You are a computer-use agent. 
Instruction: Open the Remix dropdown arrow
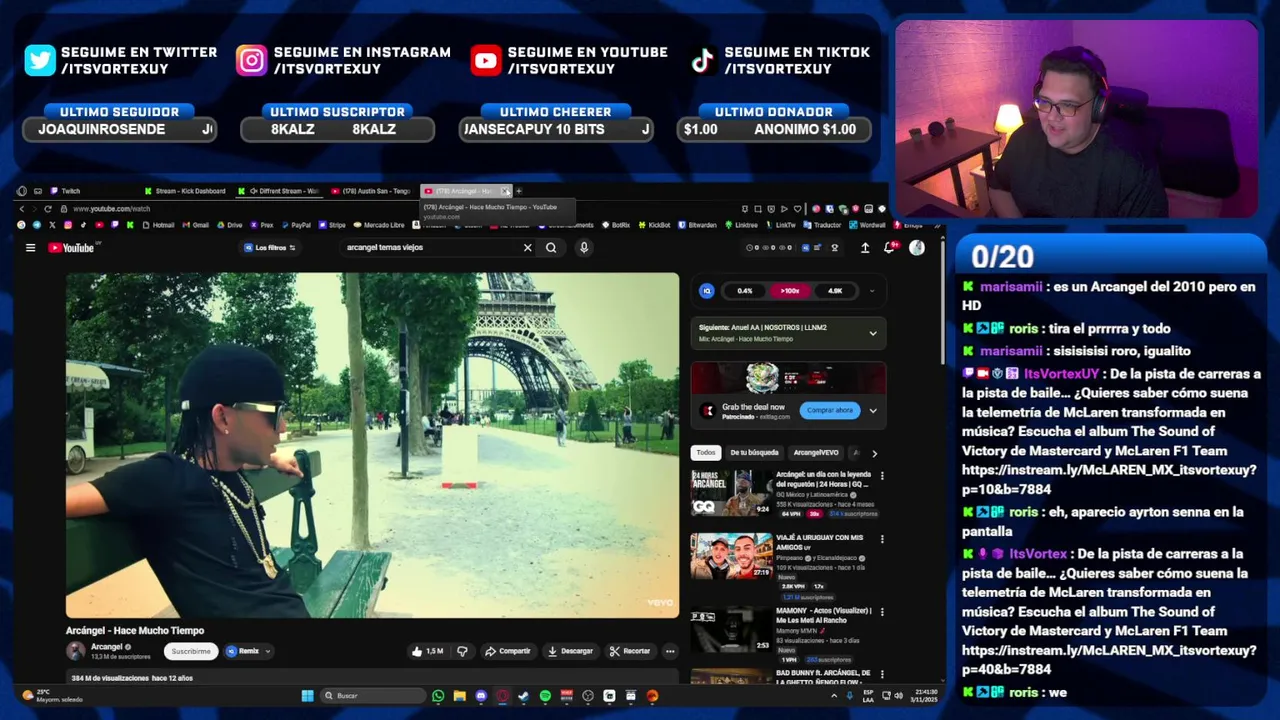click(267, 651)
